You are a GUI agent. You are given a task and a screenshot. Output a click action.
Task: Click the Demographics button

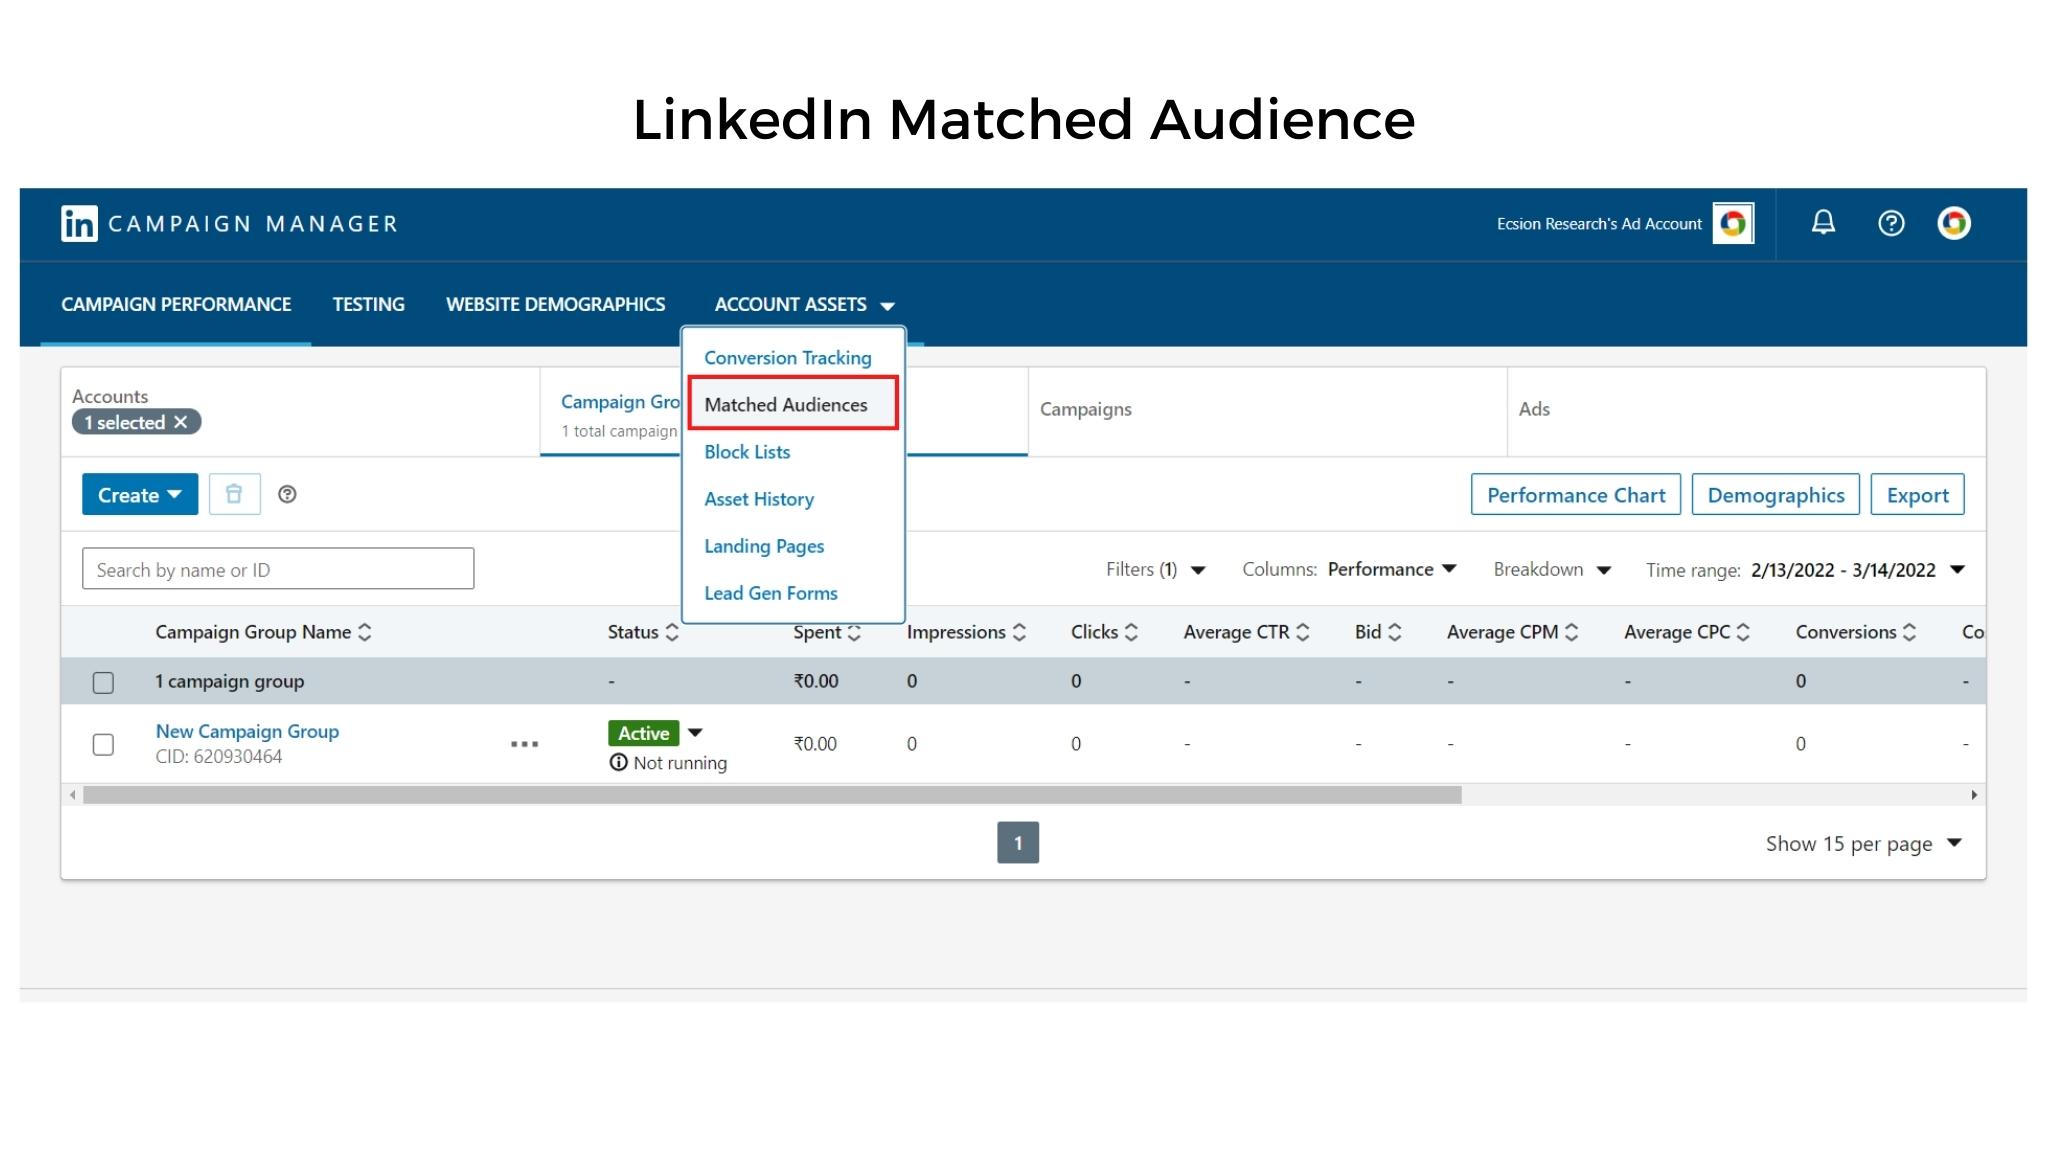point(1775,494)
